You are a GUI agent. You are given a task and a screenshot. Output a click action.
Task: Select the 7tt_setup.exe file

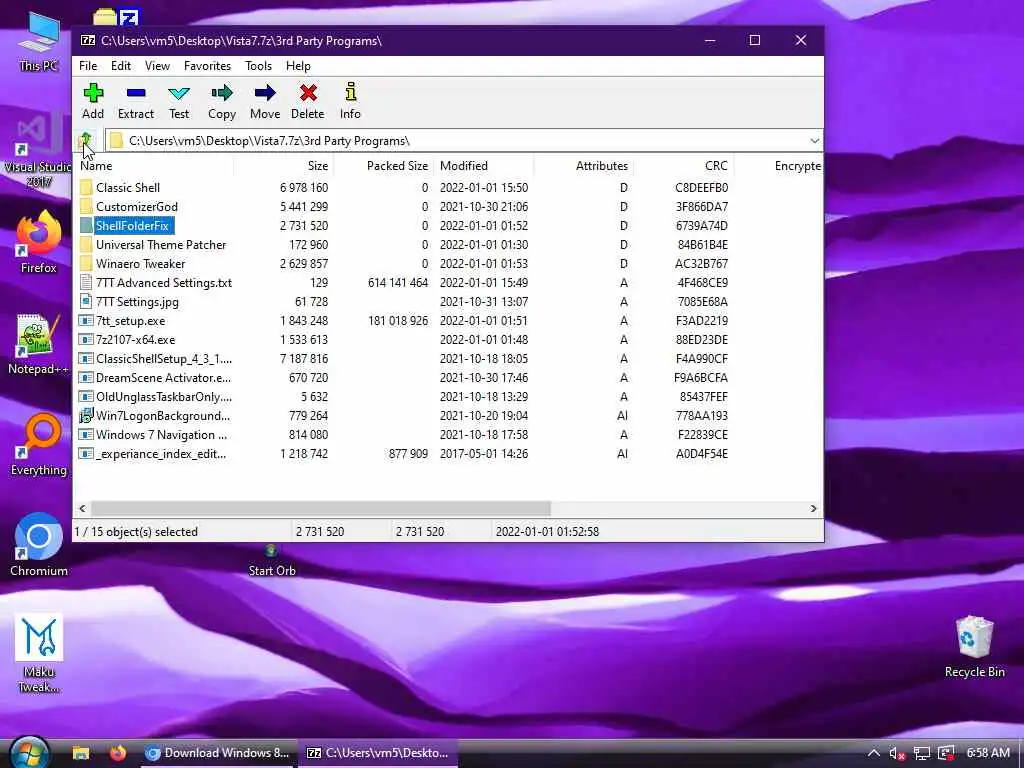click(131, 321)
